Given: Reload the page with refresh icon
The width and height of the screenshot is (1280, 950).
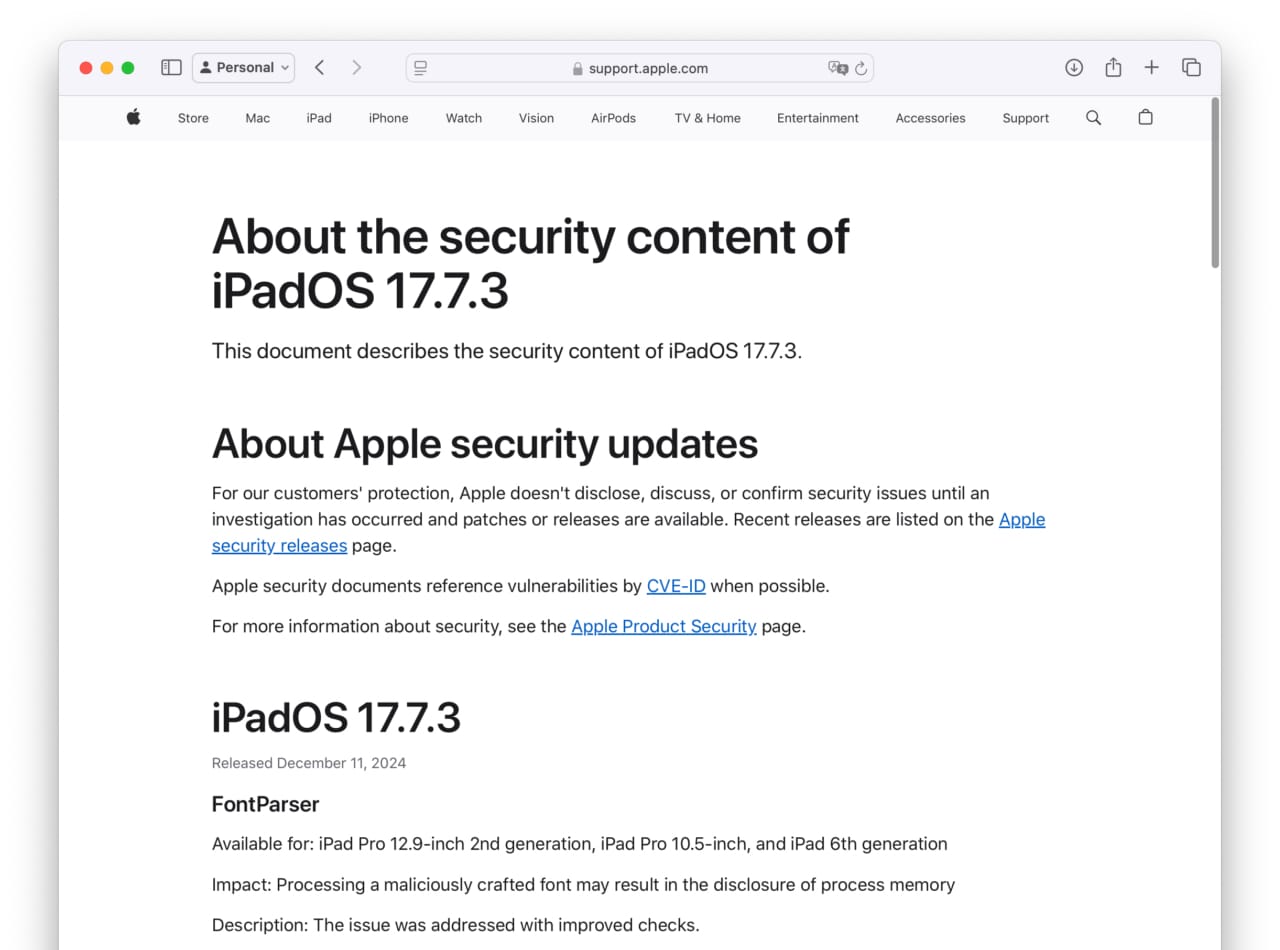Looking at the screenshot, I should tap(861, 68).
